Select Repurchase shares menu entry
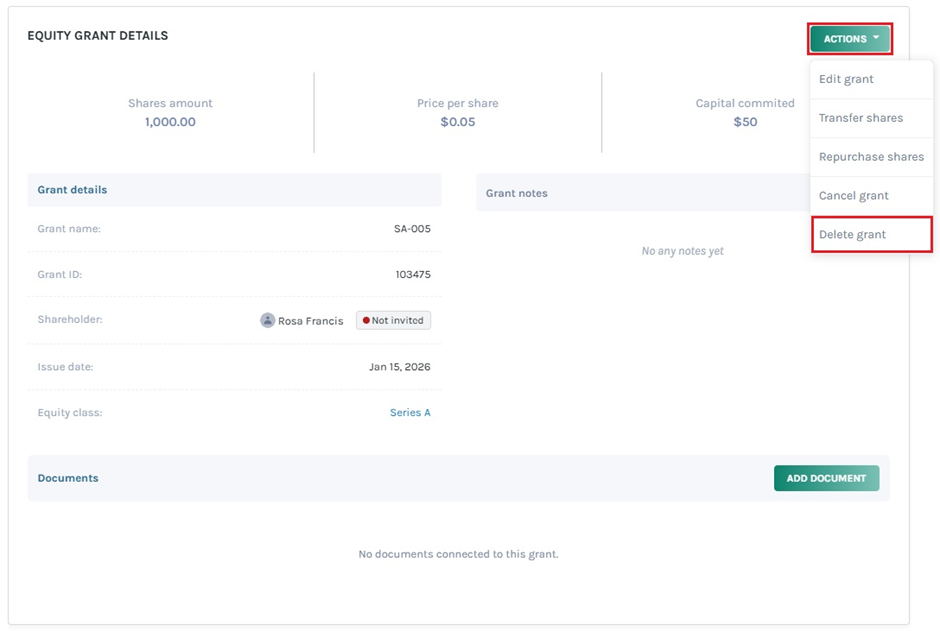 pyautogui.click(x=871, y=157)
